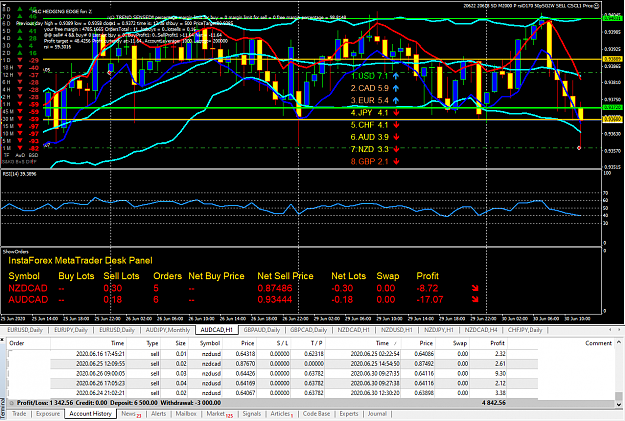Open the Code Base tab

pos(316,414)
